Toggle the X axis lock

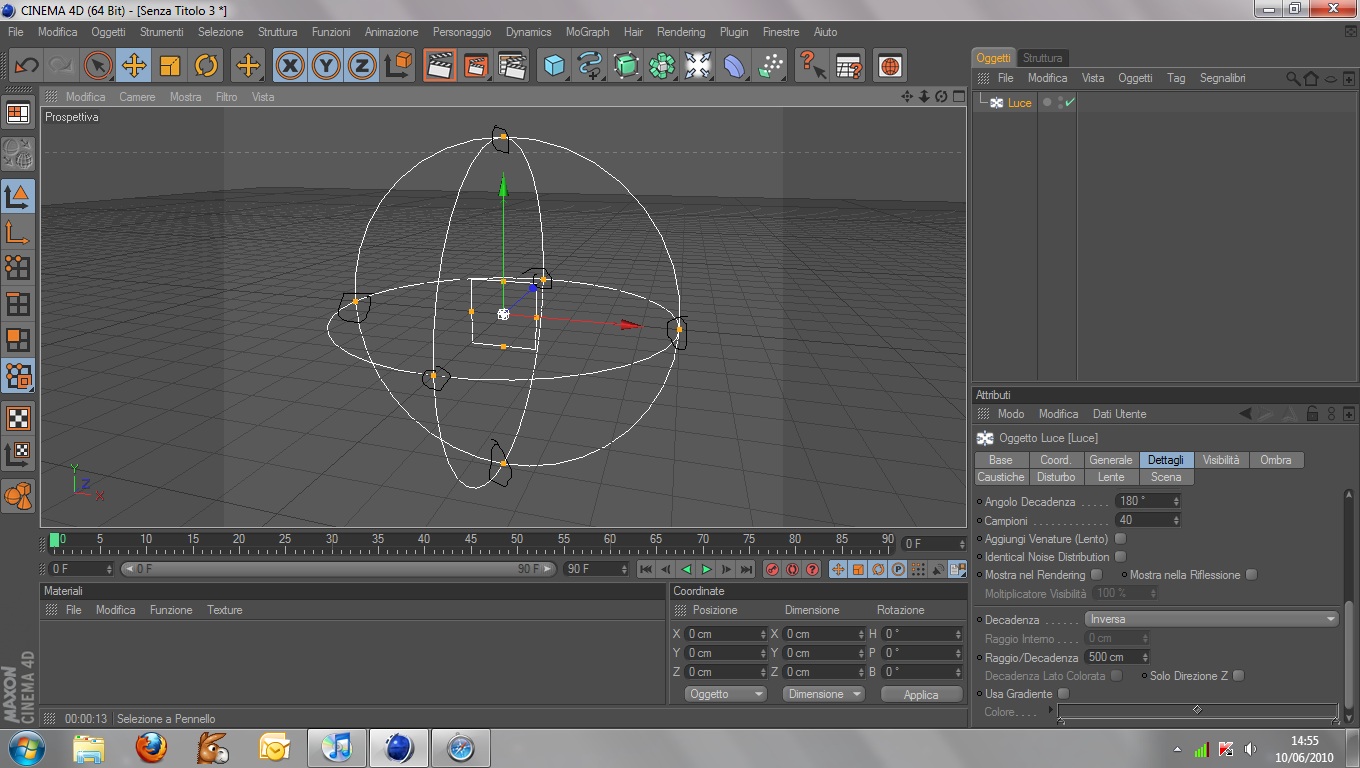click(290, 66)
